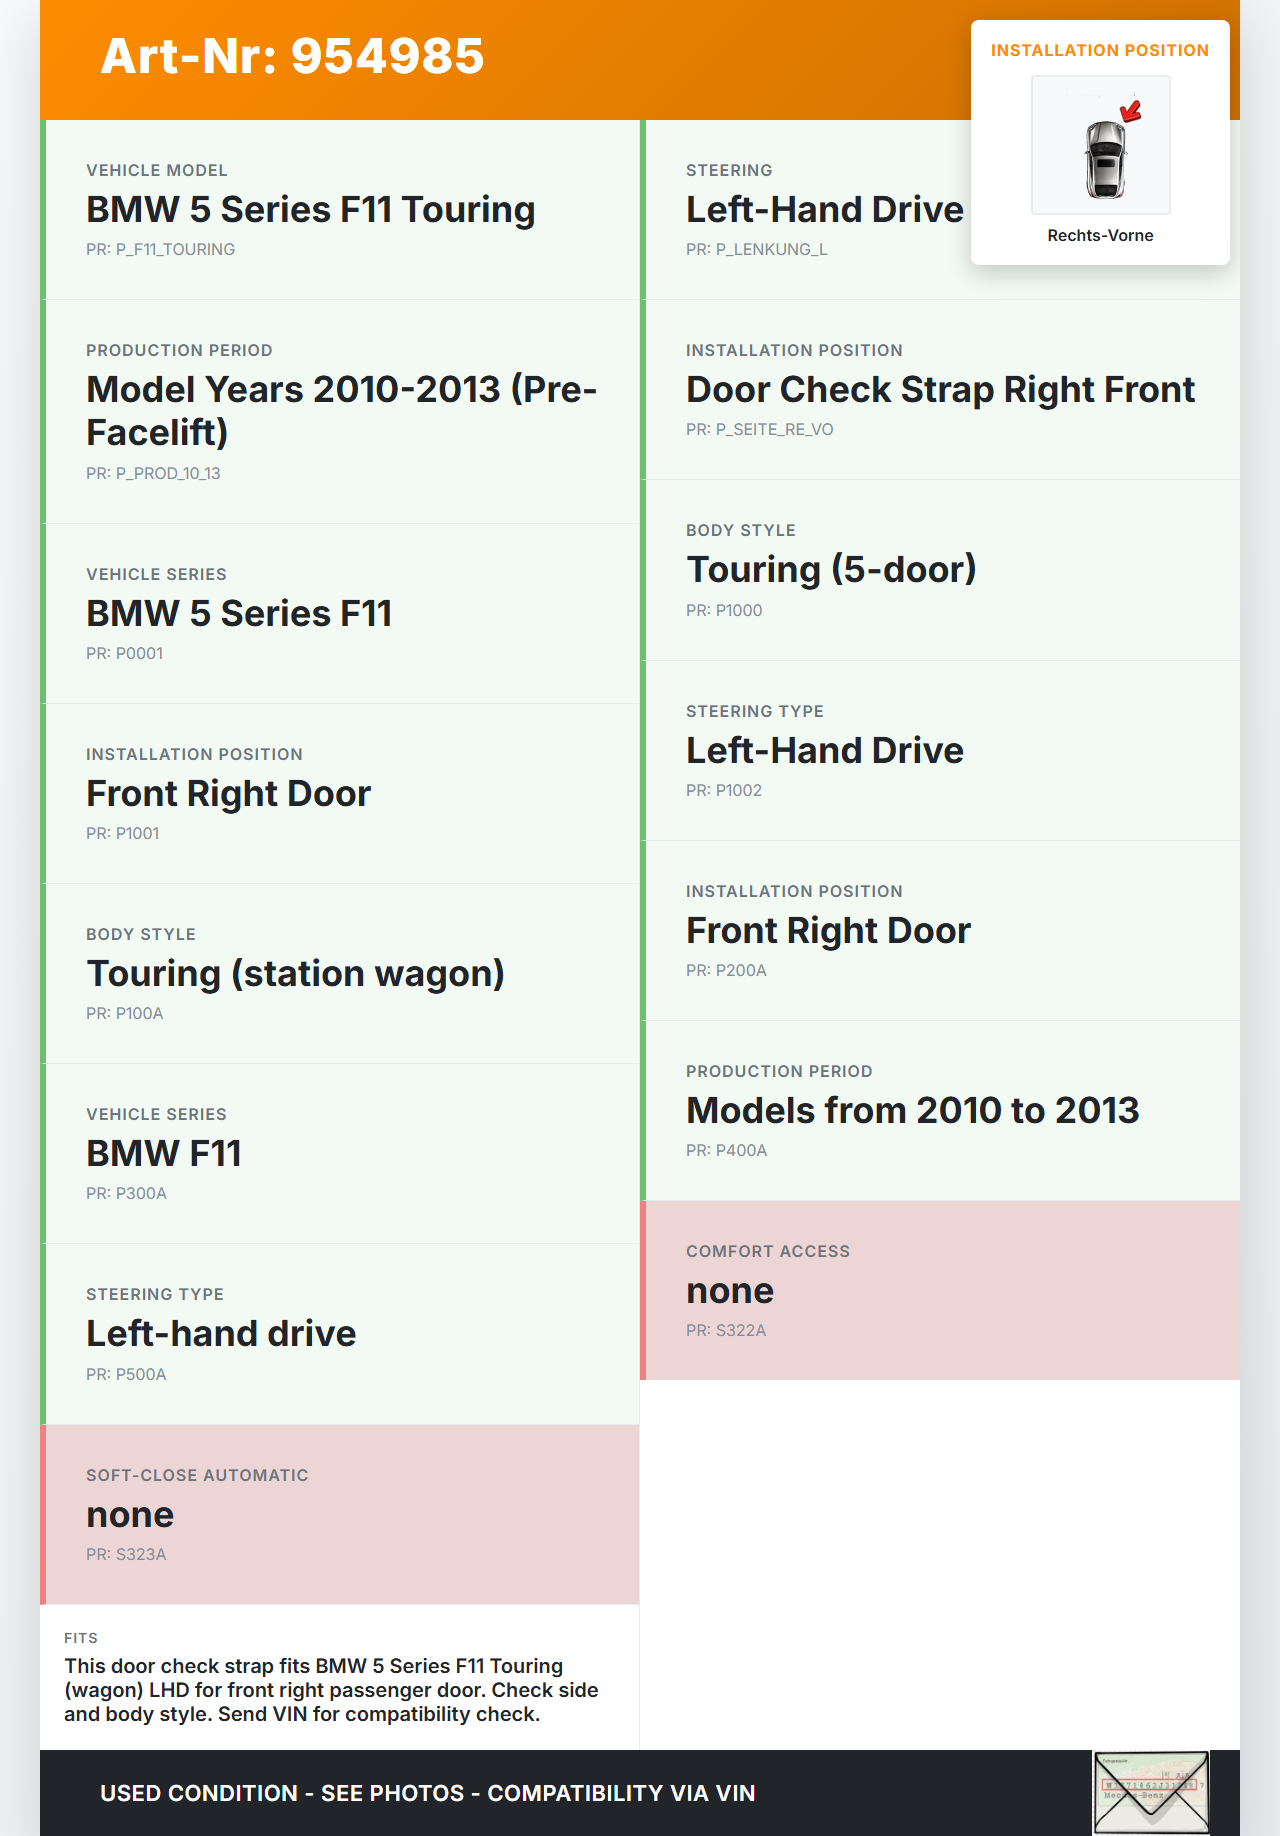The width and height of the screenshot is (1280, 1836).
Task: Select Models from 2010 to 2013 entry
Action: pyautogui.click(x=912, y=1111)
